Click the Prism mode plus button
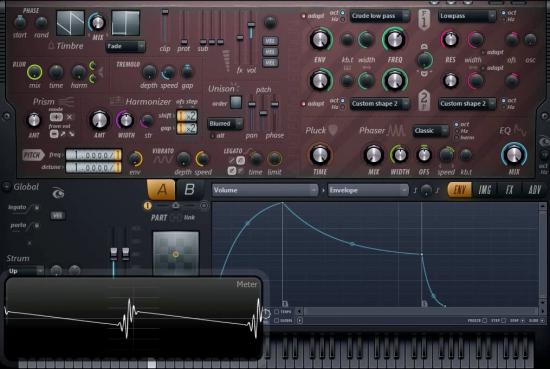This screenshot has height=369, width=550. (56, 117)
